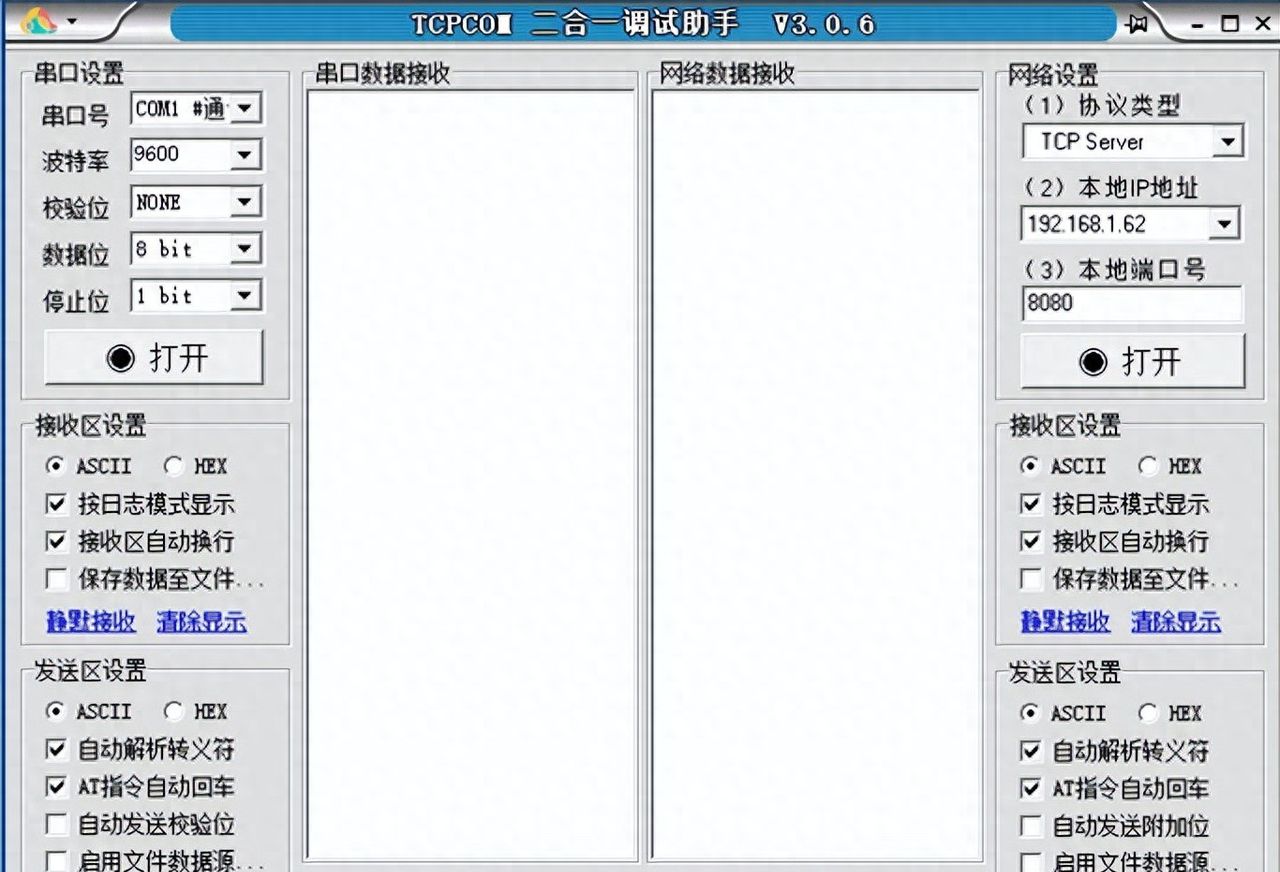The image size is (1280, 872).
Task: Click the local port 8080 input field
Action: (x=1130, y=304)
